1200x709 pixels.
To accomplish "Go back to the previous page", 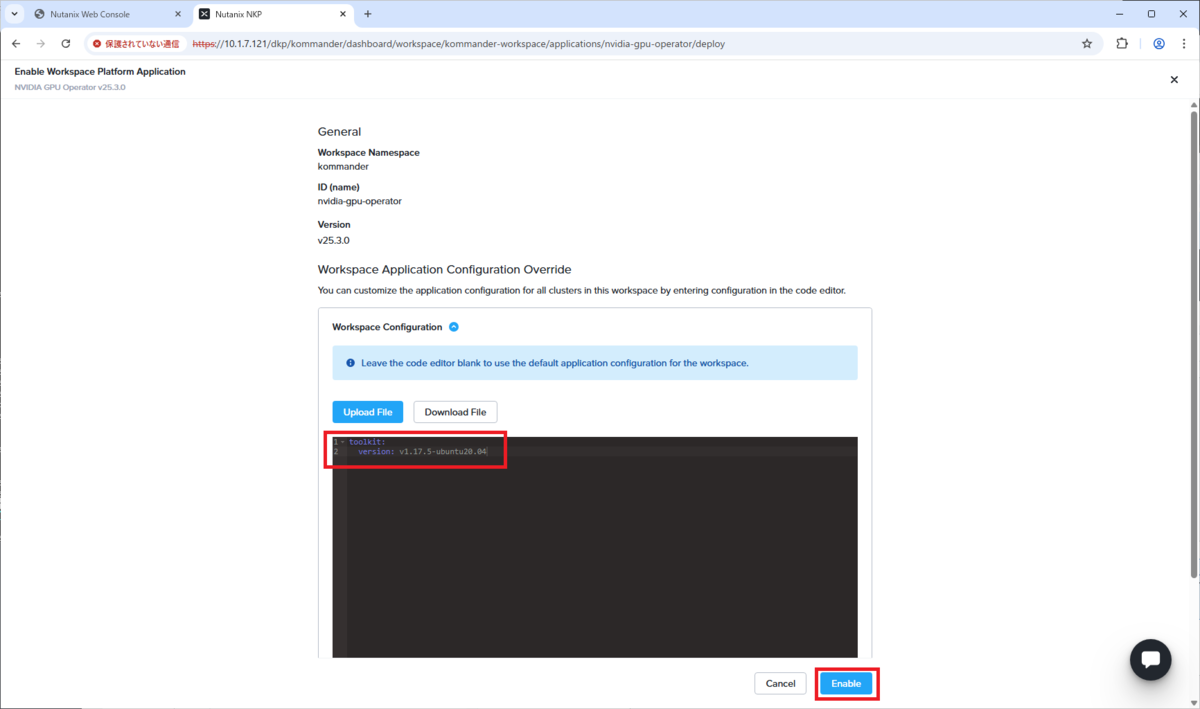I will click(x=16, y=44).
